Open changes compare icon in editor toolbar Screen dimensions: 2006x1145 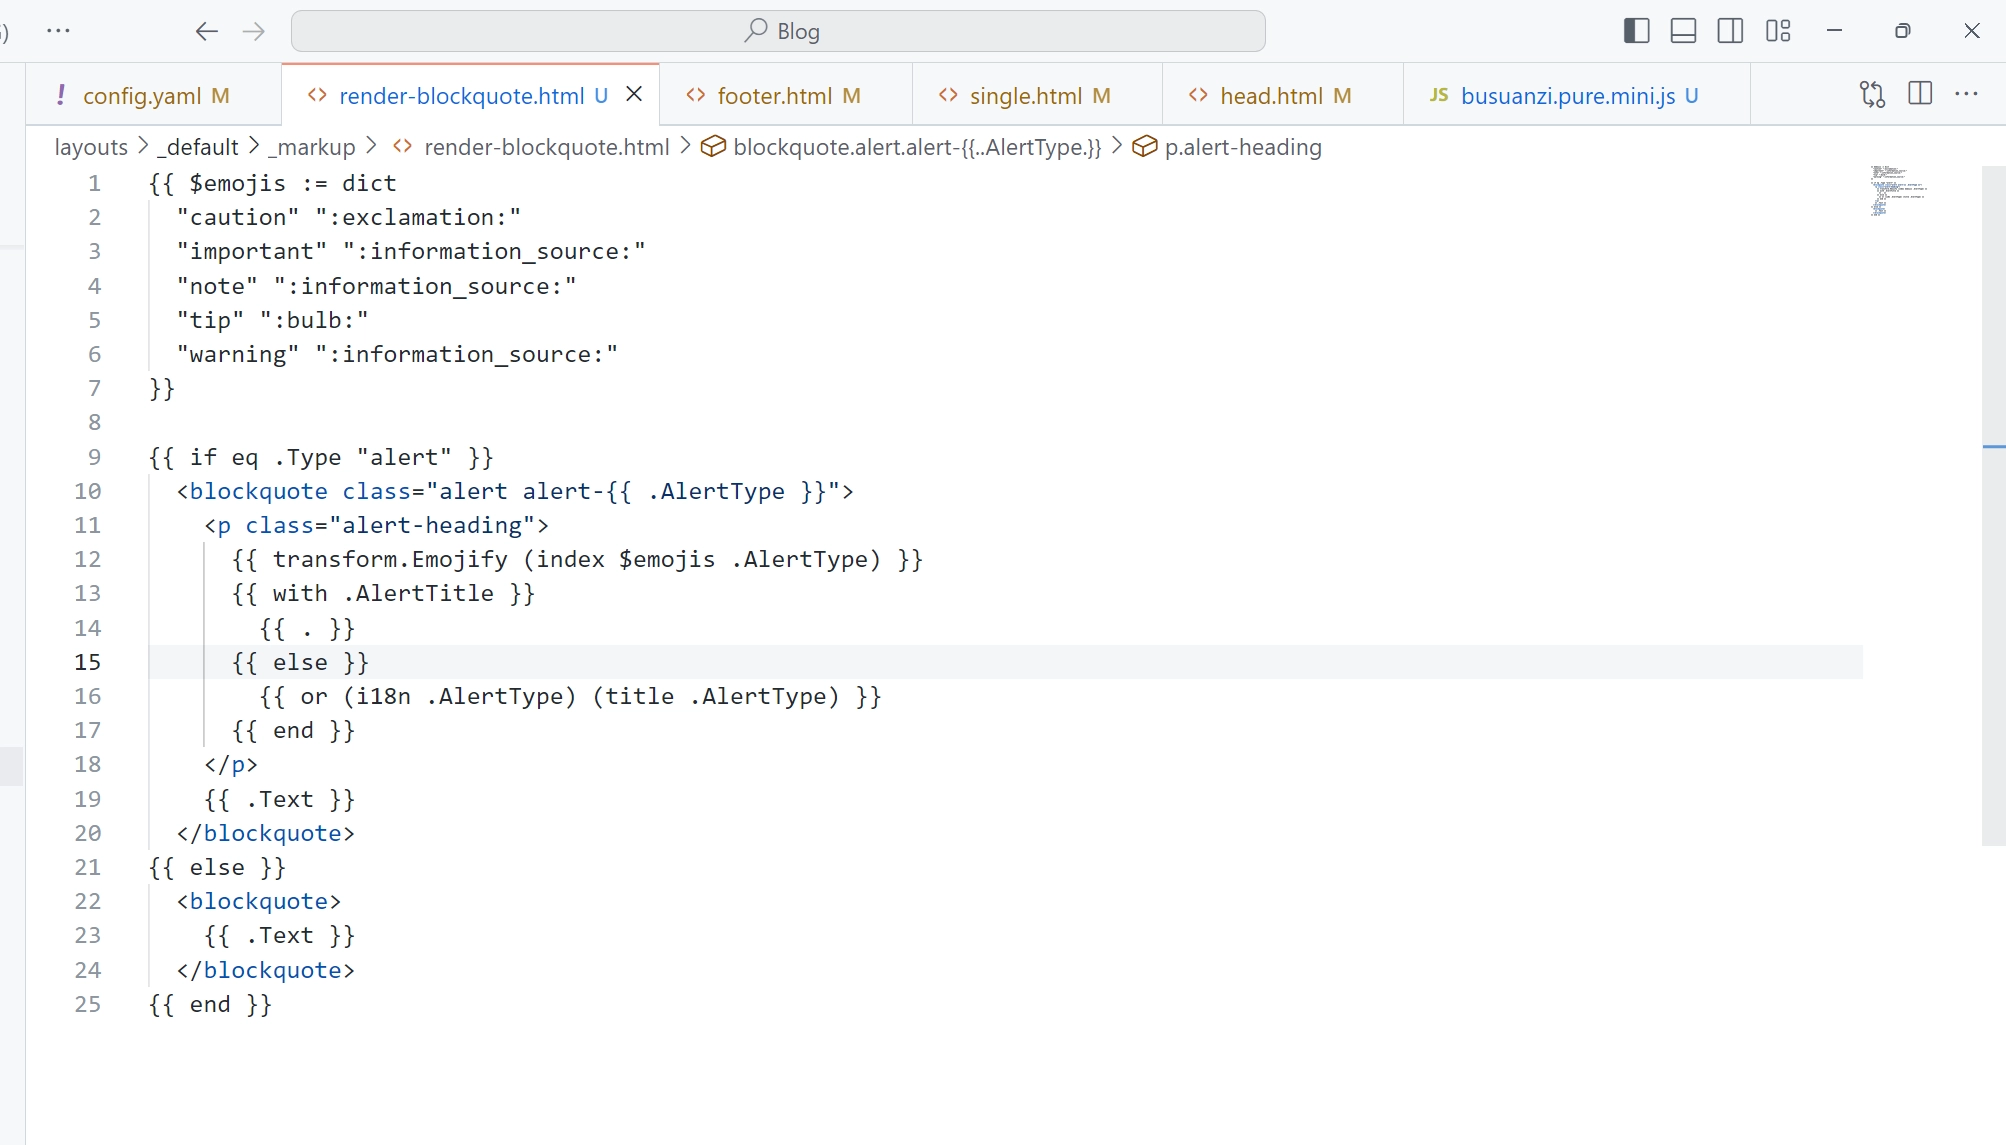click(1873, 94)
